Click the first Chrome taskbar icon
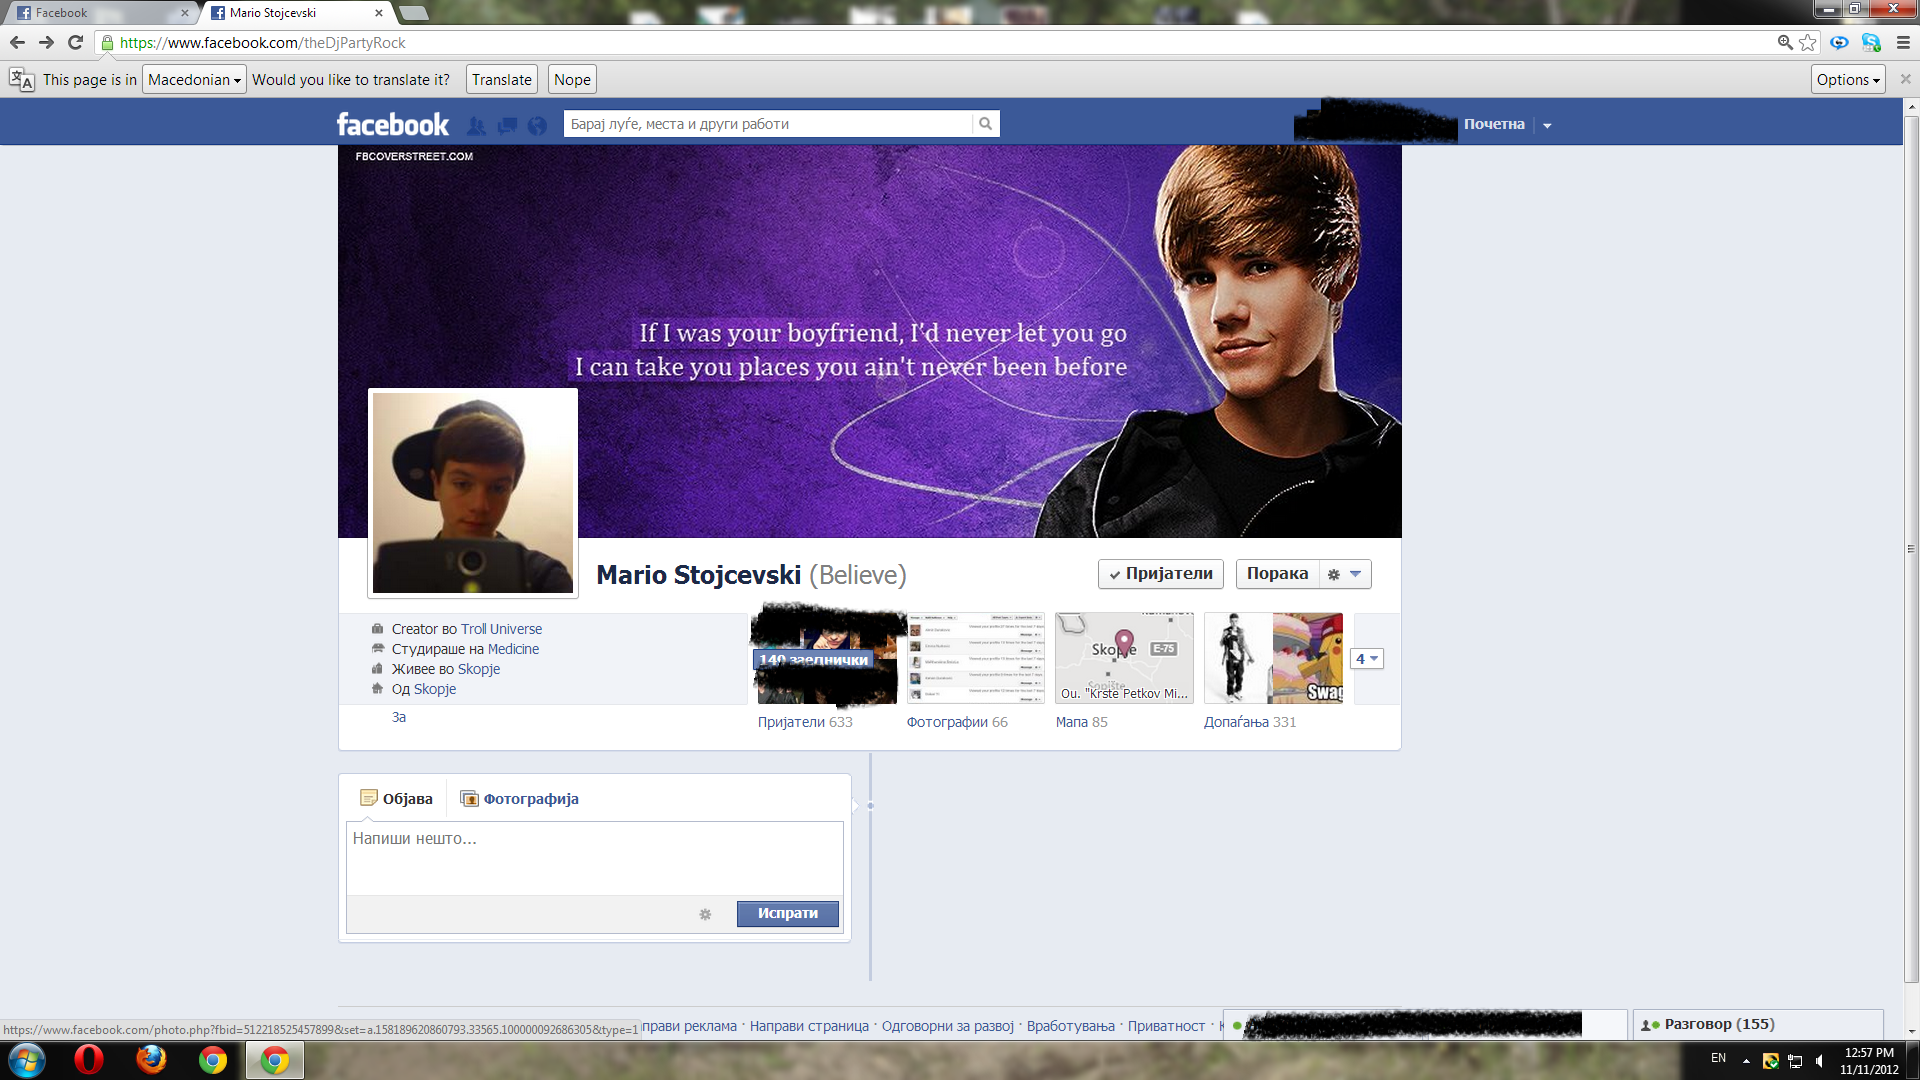This screenshot has height=1080, width=1920. (213, 1059)
